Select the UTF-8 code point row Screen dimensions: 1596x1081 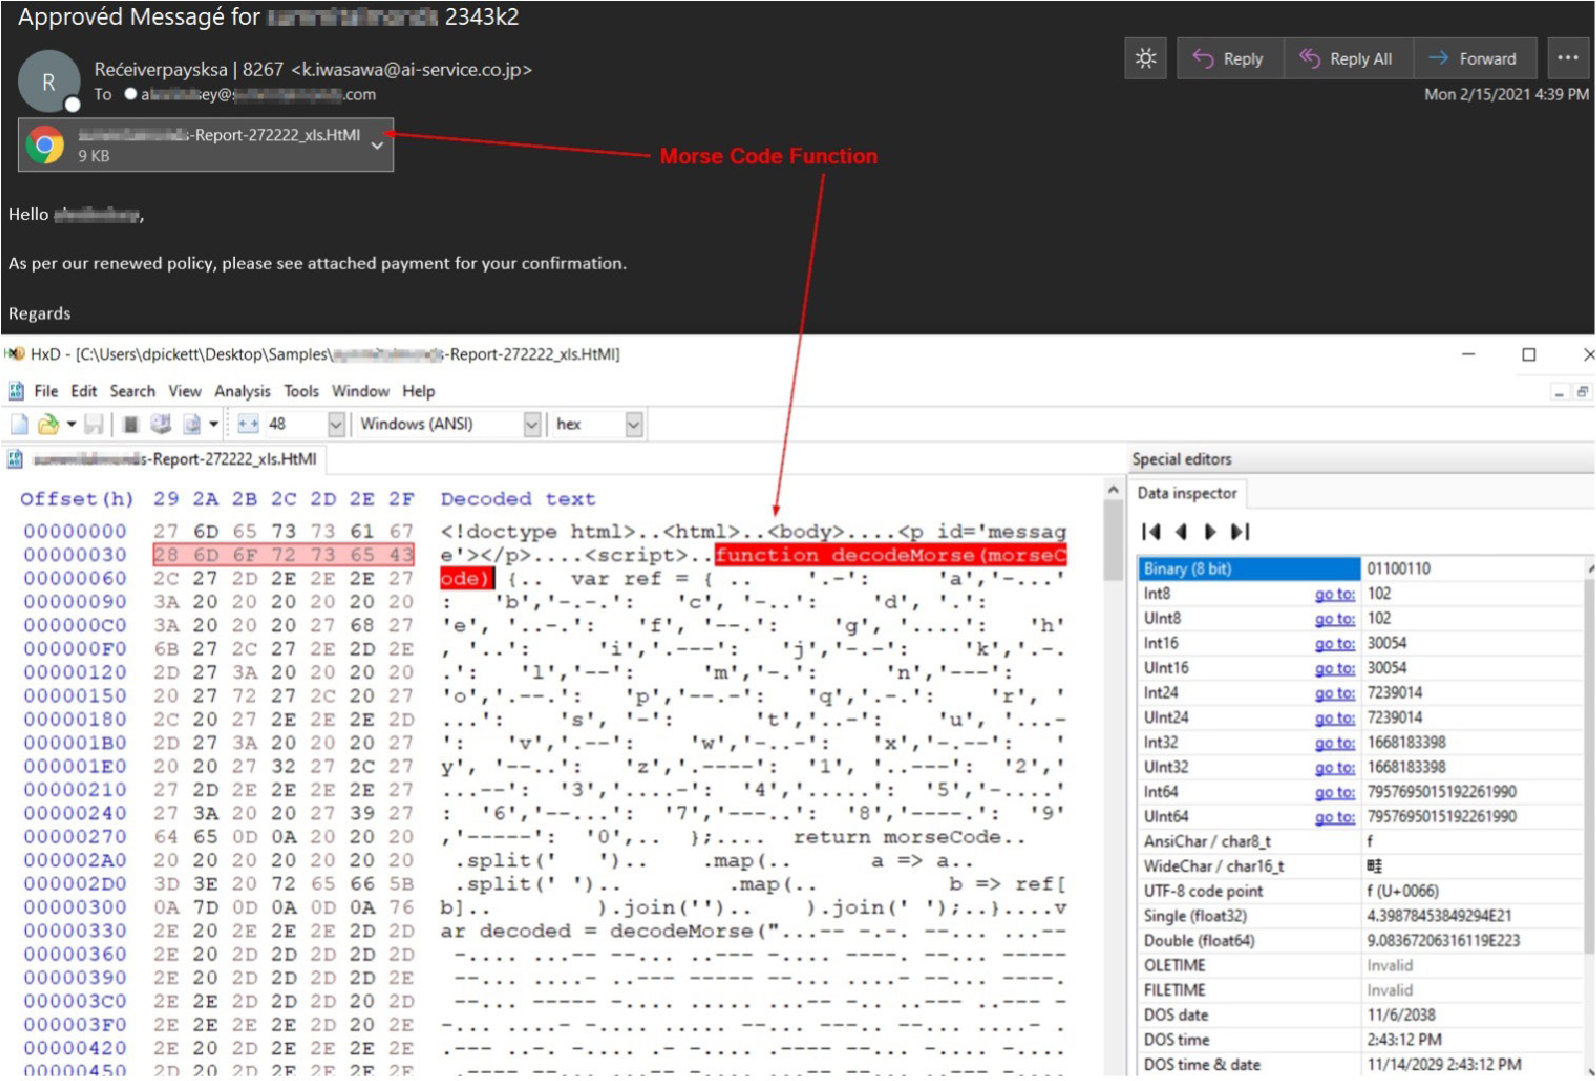coord(1362,891)
